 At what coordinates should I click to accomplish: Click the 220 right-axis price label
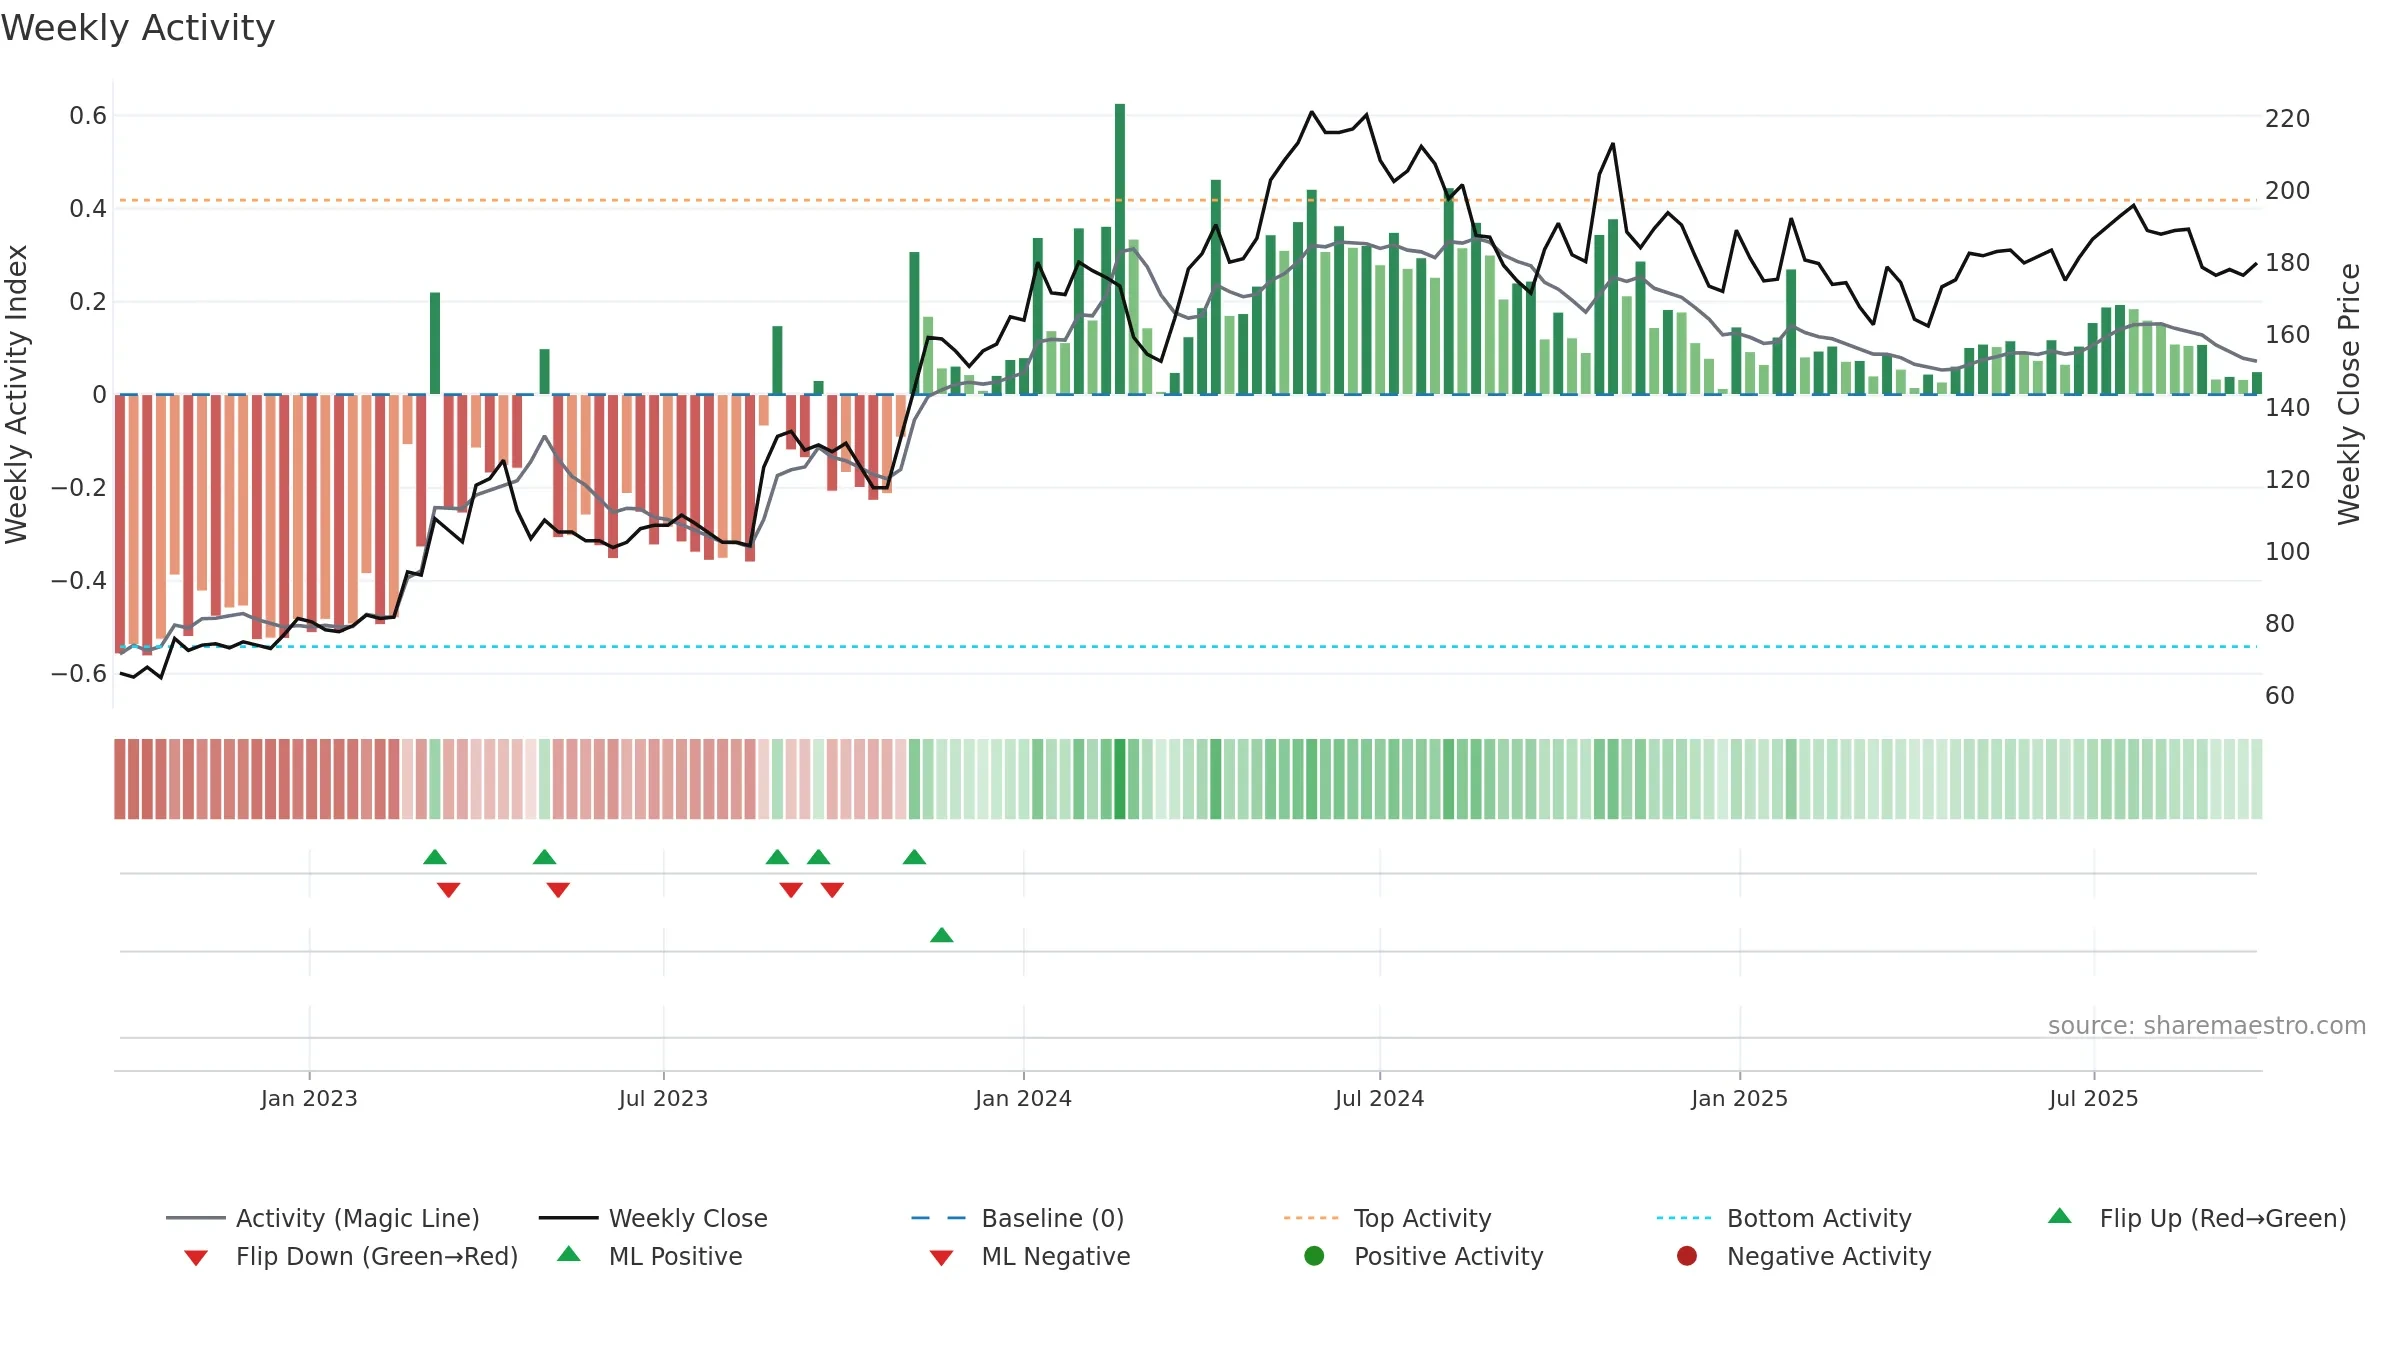coord(2288,119)
